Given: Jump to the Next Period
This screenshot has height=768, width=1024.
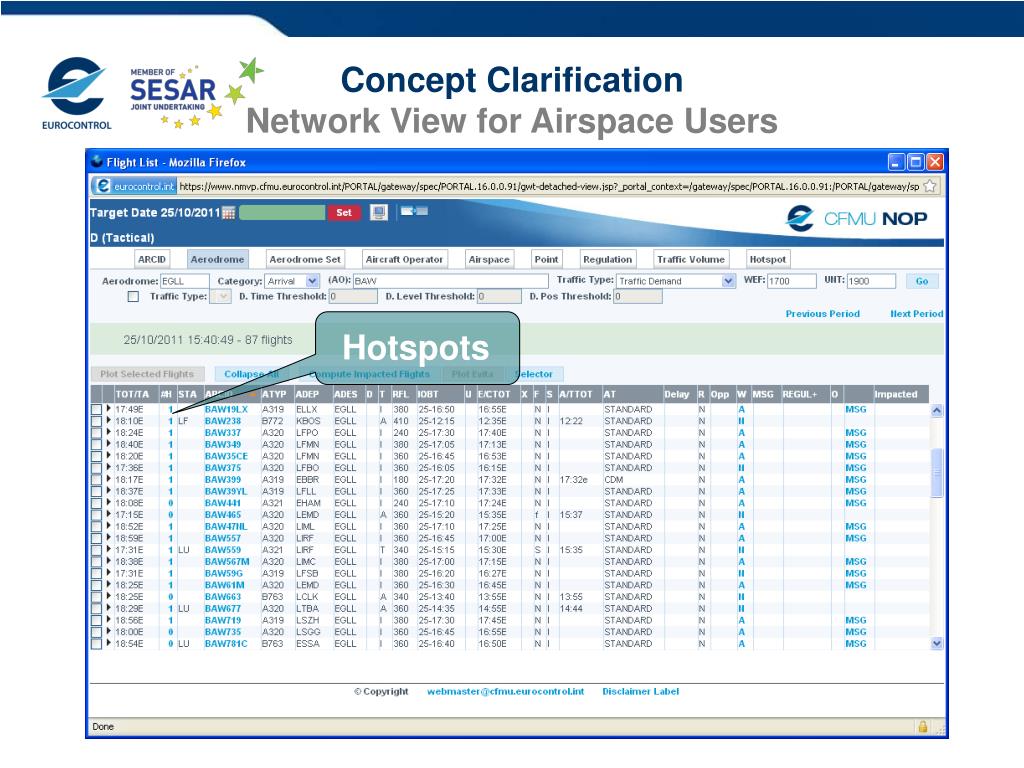Looking at the screenshot, I should 916,314.
